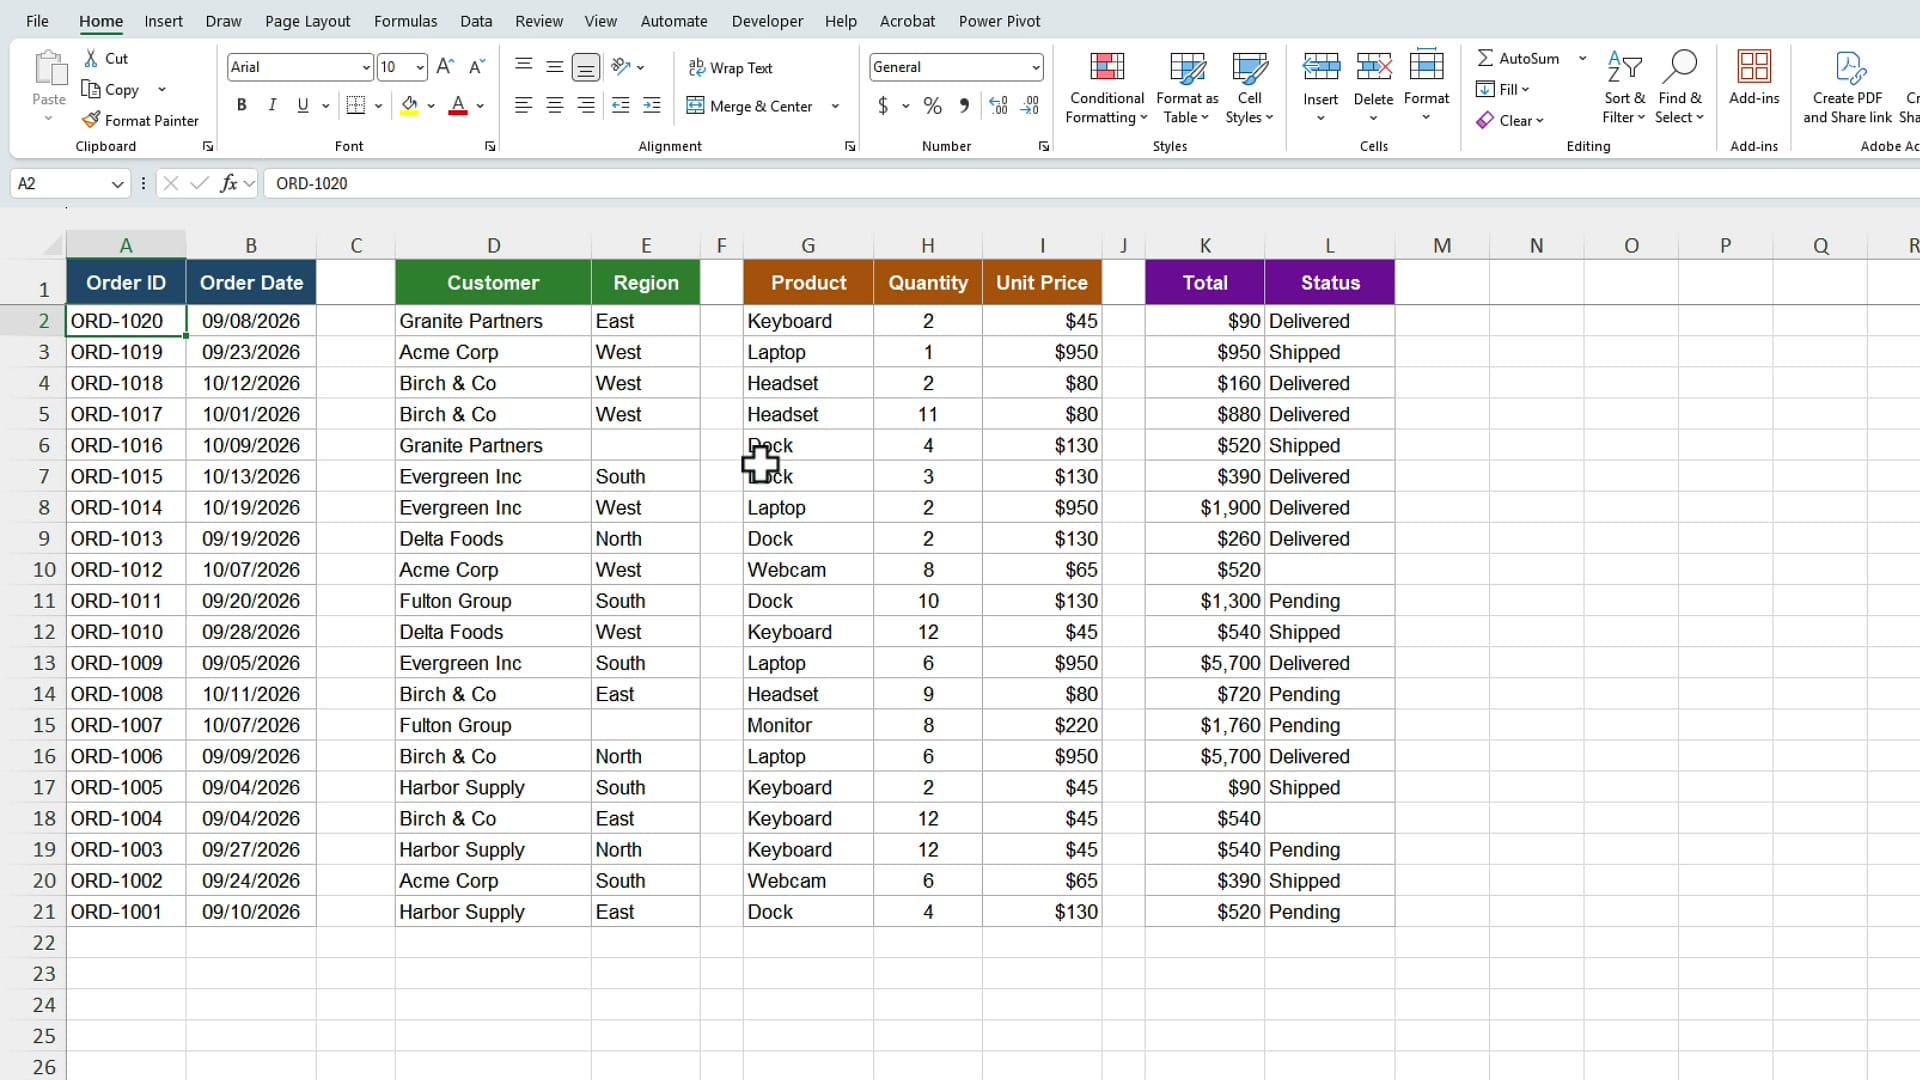This screenshot has height=1080, width=1920.
Task: Toggle bottom align button
Action: click(x=586, y=67)
